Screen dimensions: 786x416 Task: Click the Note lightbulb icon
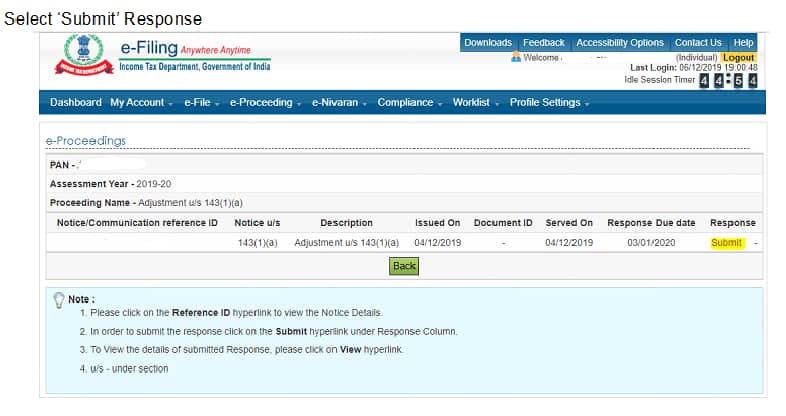56,299
